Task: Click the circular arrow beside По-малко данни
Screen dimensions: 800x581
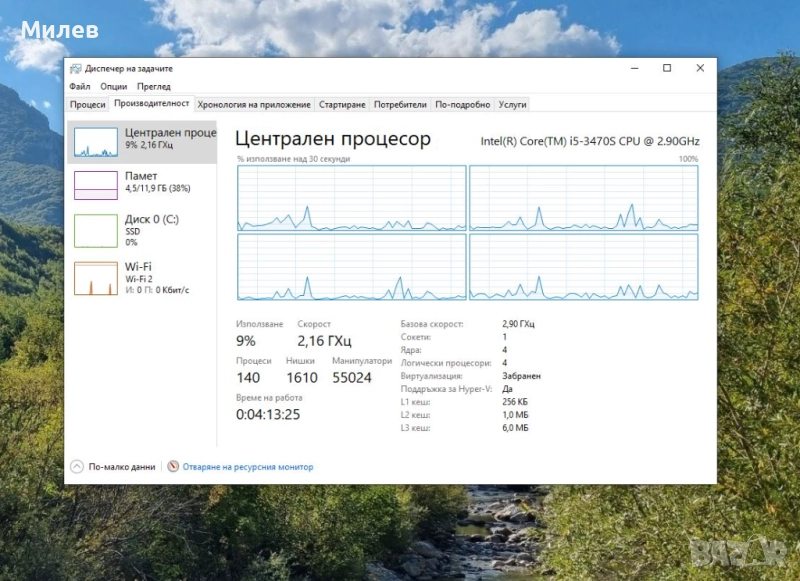Action: pyautogui.click(x=79, y=464)
